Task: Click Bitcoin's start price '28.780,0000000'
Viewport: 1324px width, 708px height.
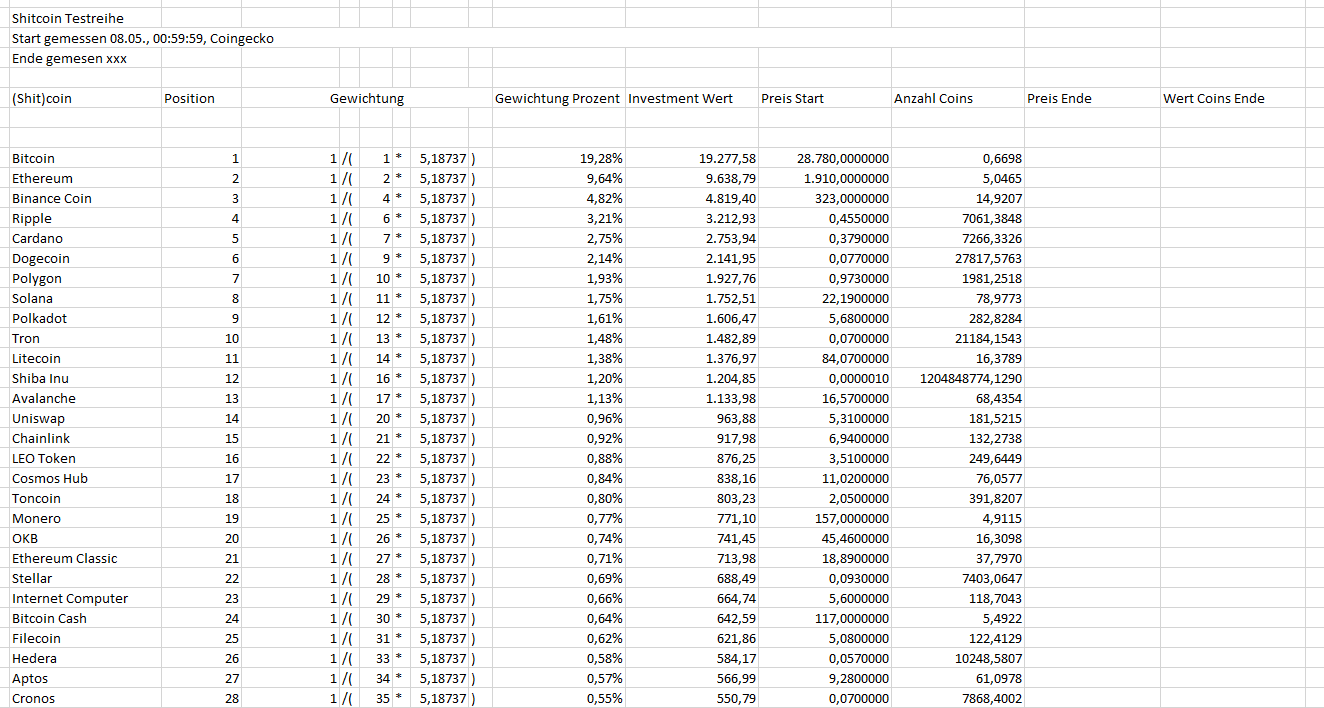Action: 824,158
